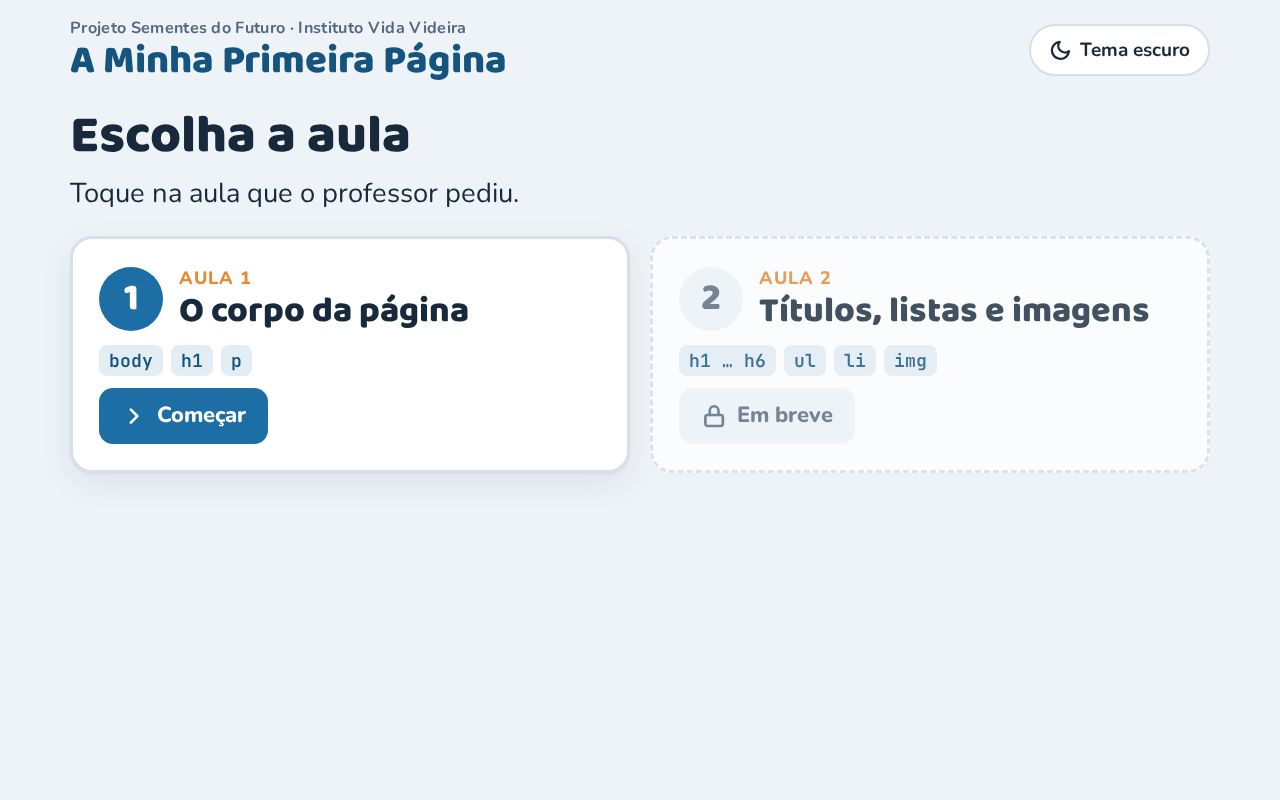Click the A Minha Primeira Página site title
This screenshot has height=800, width=1280.
click(x=288, y=61)
